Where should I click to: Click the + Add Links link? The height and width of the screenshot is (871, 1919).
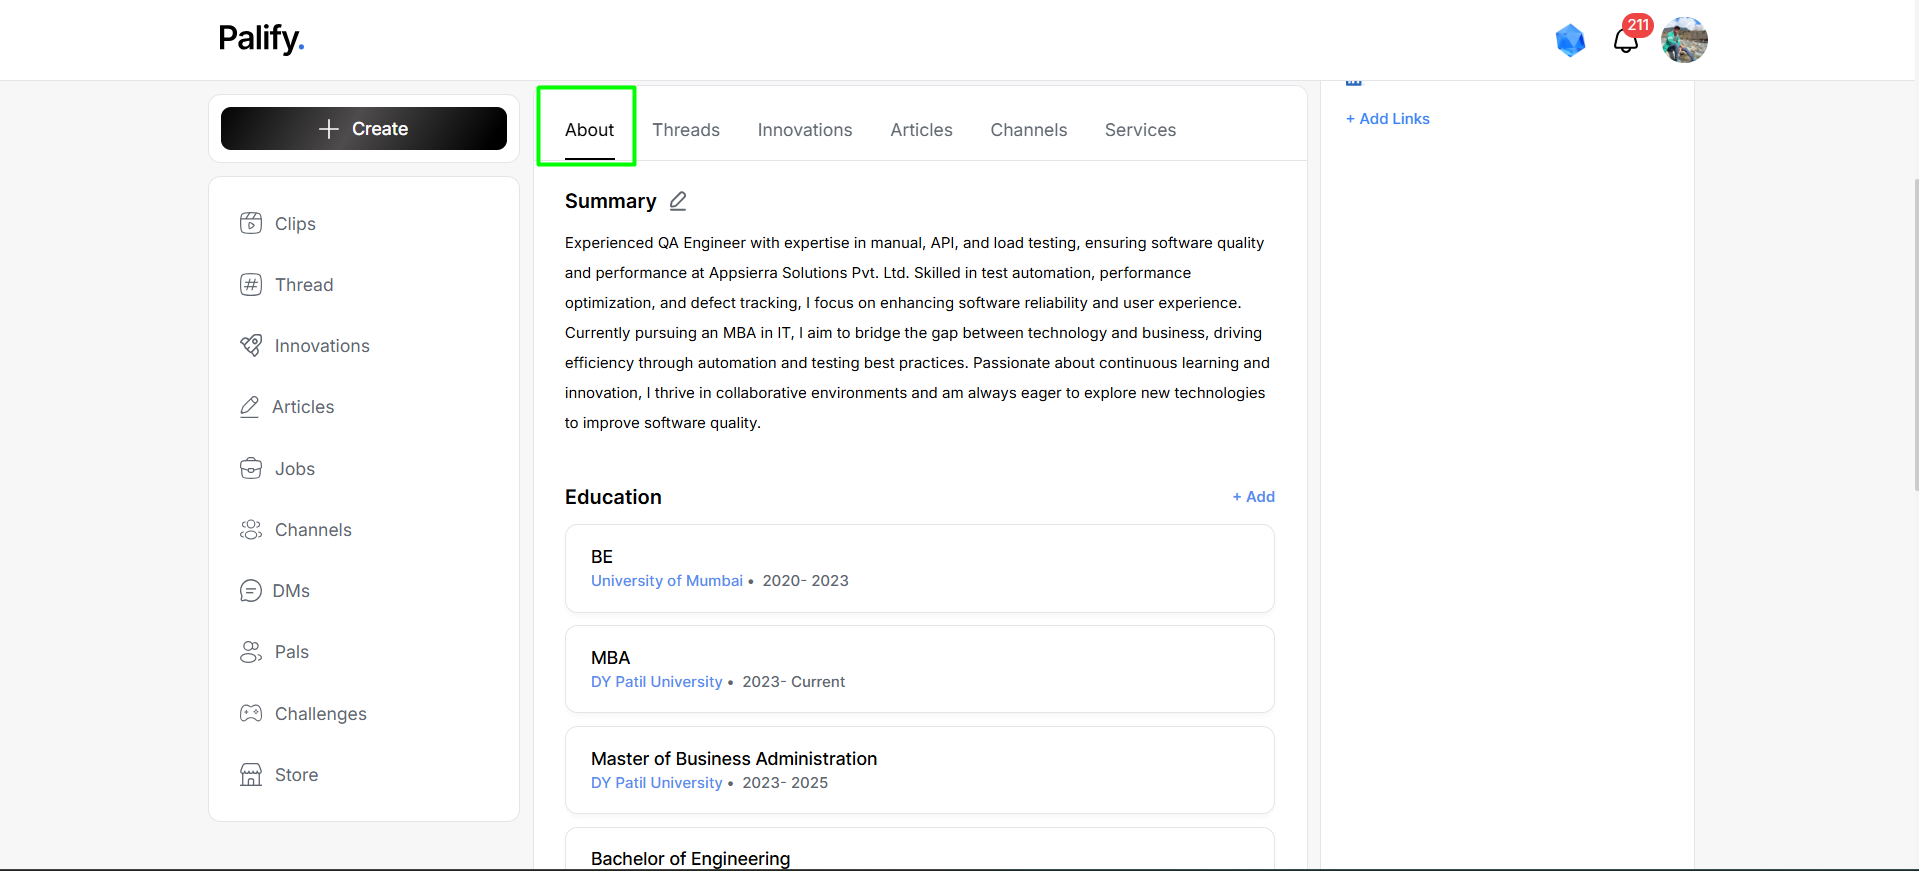tap(1388, 118)
